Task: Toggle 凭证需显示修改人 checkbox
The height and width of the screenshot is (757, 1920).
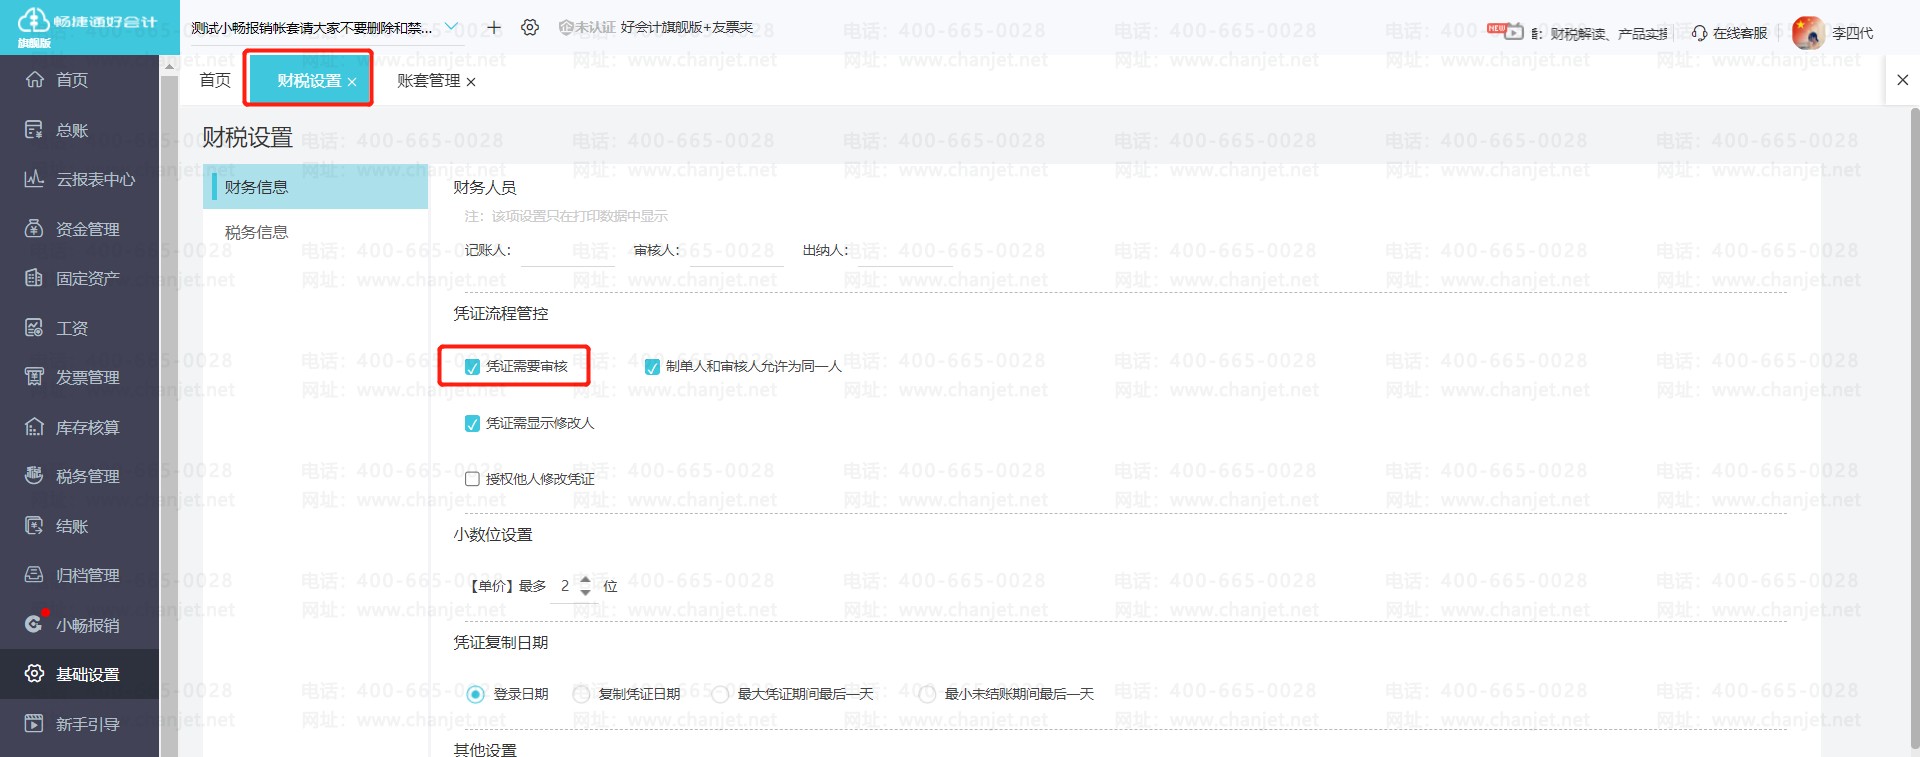Action: (472, 424)
